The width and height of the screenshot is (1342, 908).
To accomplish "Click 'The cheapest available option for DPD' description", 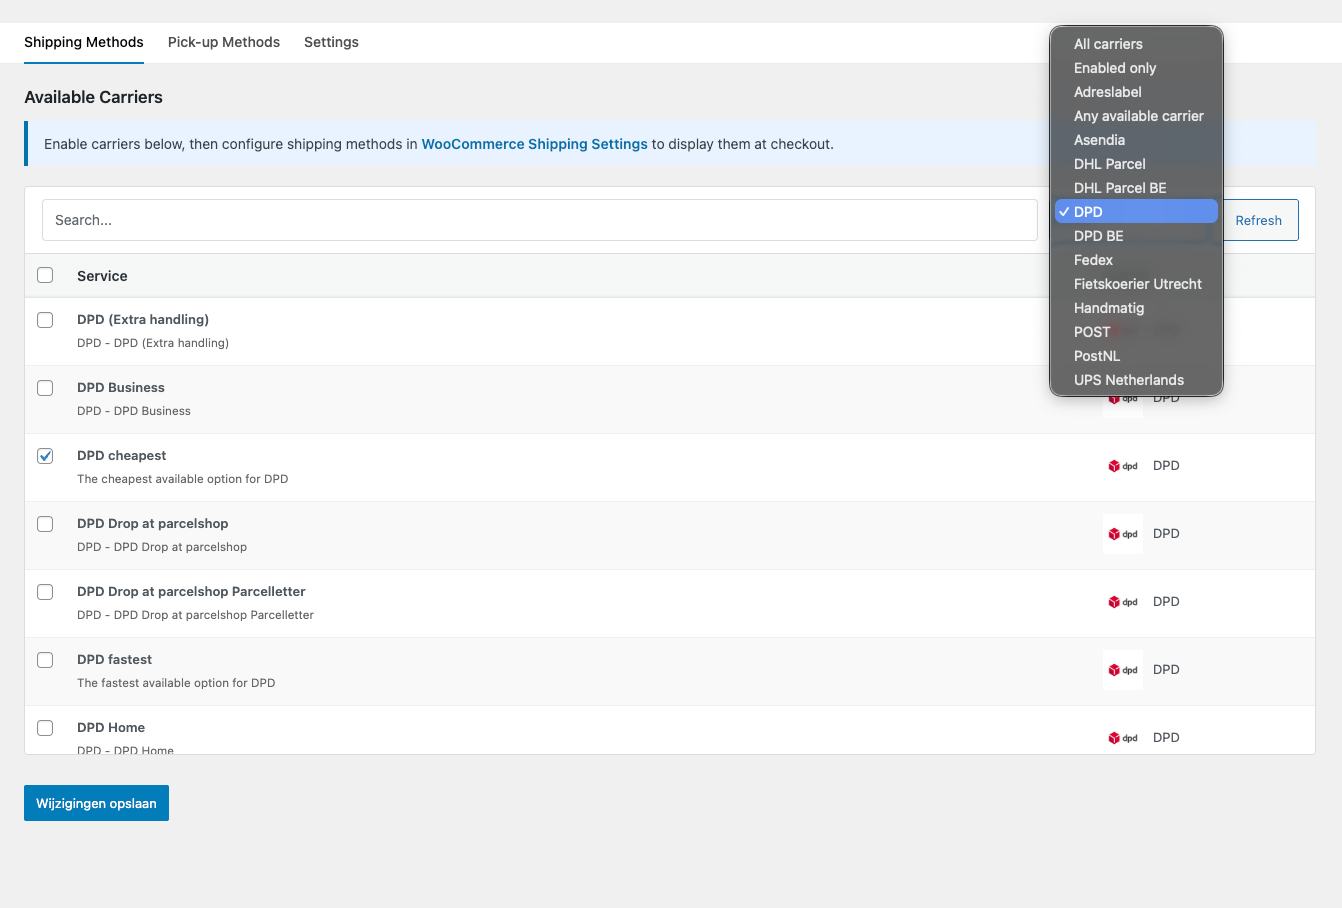I will coord(183,479).
